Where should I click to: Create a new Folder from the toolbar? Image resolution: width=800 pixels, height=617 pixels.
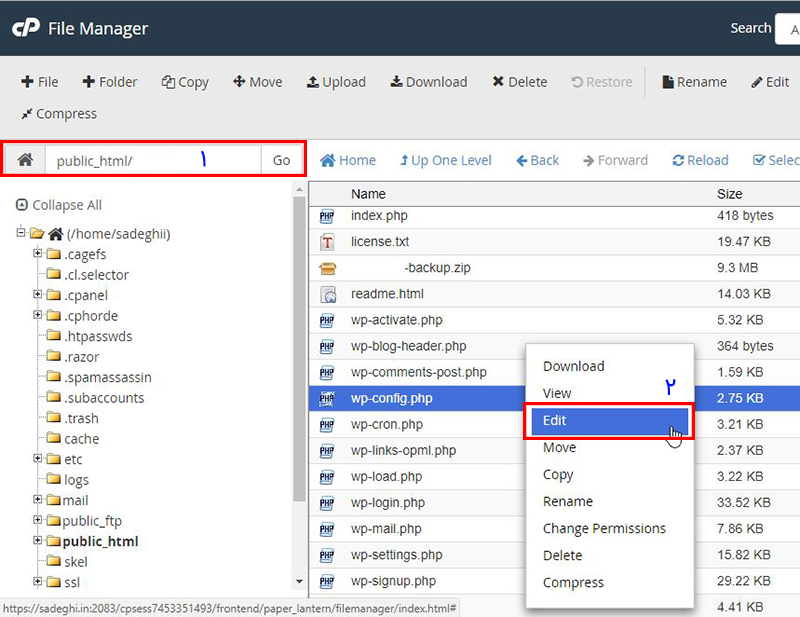(x=110, y=82)
